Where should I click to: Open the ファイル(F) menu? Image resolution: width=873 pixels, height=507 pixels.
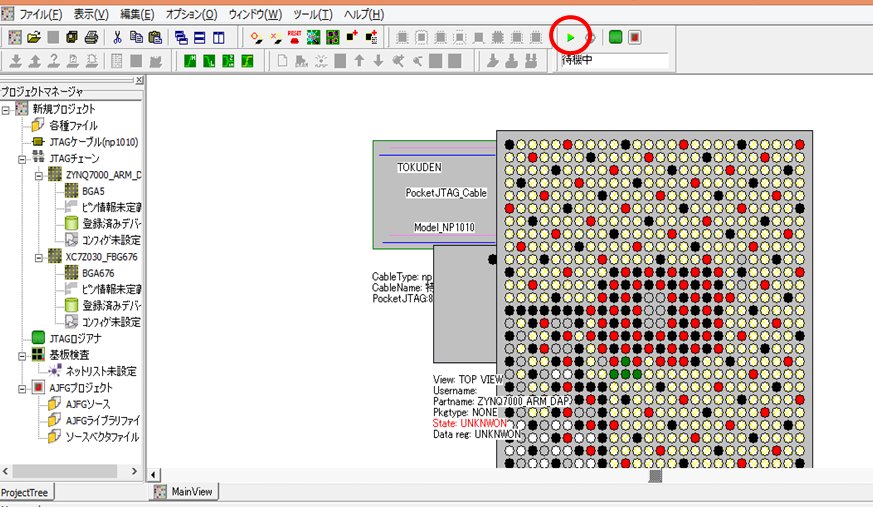click(40, 15)
